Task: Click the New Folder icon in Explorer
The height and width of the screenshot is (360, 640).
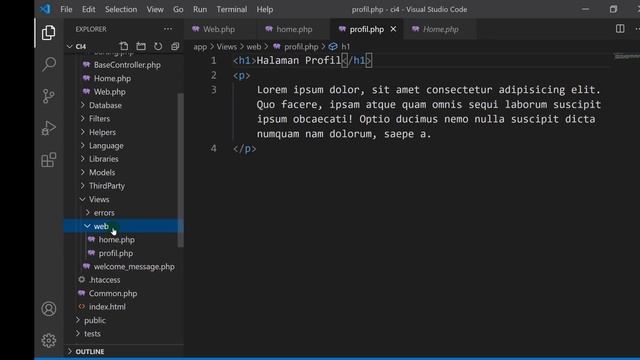Action: tap(141, 46)
